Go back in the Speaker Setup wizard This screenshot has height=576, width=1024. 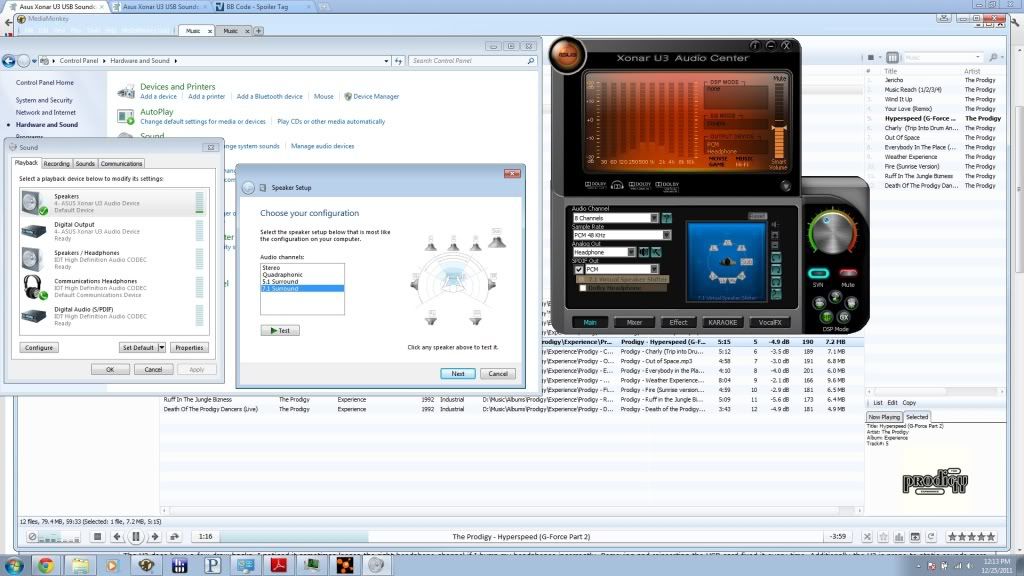pyautogui.click(x=248, y=187)
